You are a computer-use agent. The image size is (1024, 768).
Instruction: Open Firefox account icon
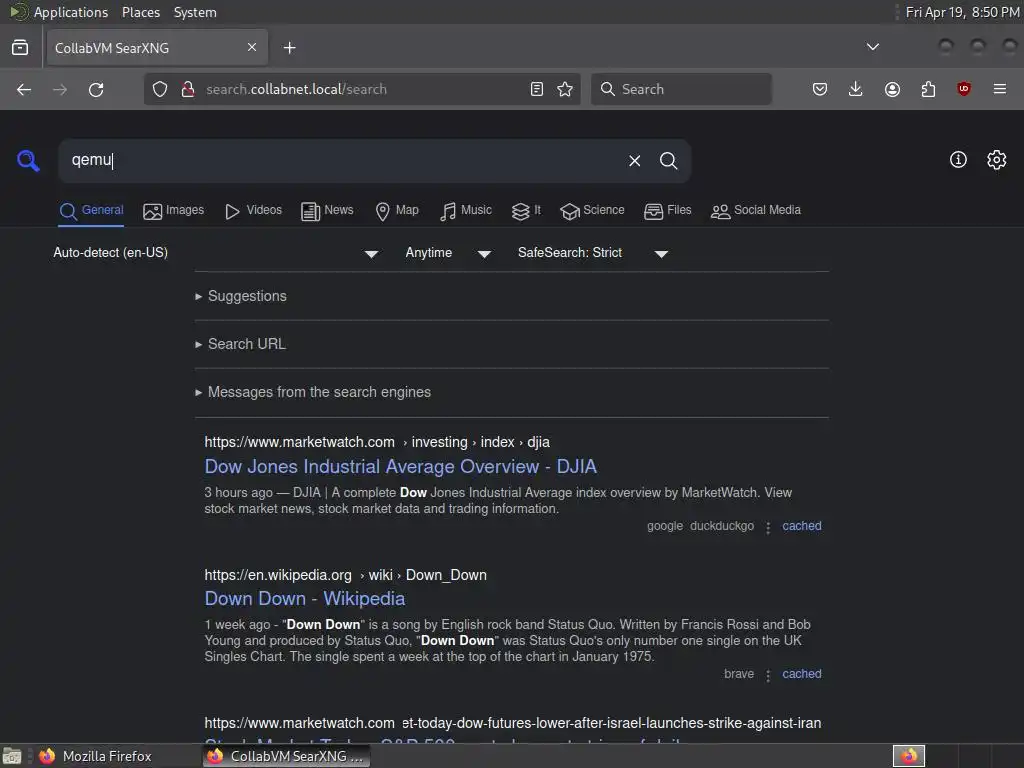point(892,89)
